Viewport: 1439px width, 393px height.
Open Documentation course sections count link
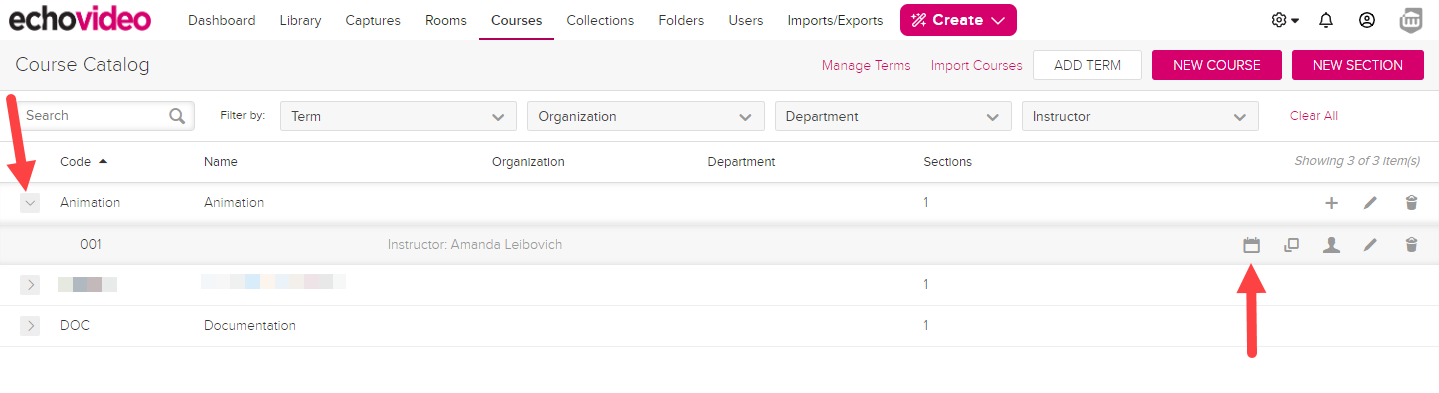click(926, 326)
